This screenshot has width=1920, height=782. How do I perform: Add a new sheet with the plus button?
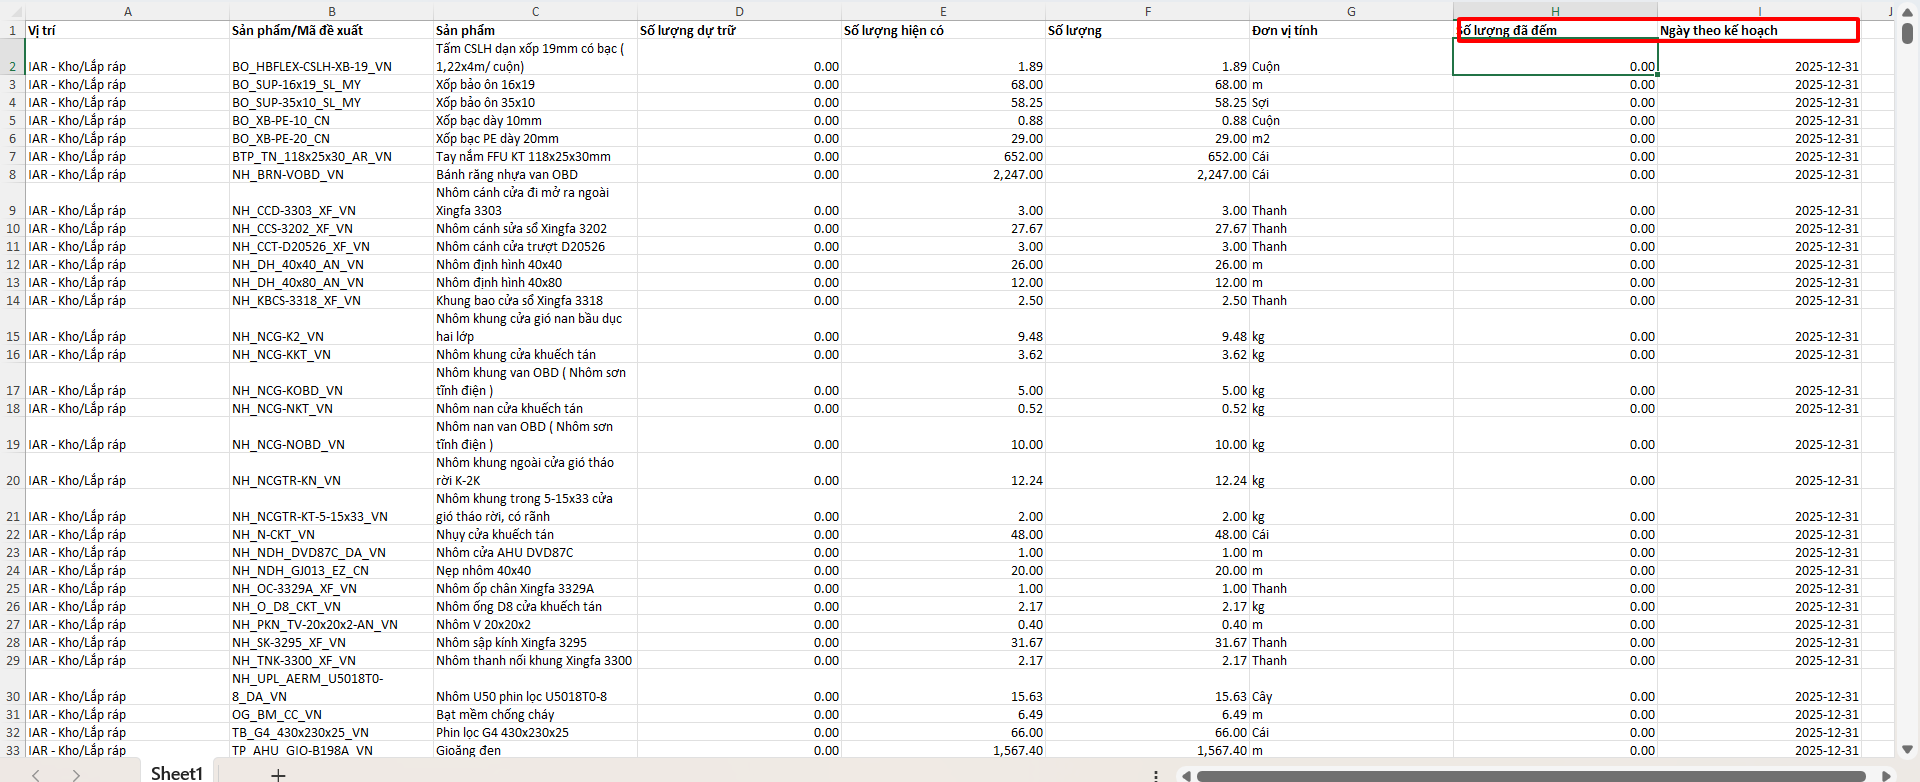(278, 774)
